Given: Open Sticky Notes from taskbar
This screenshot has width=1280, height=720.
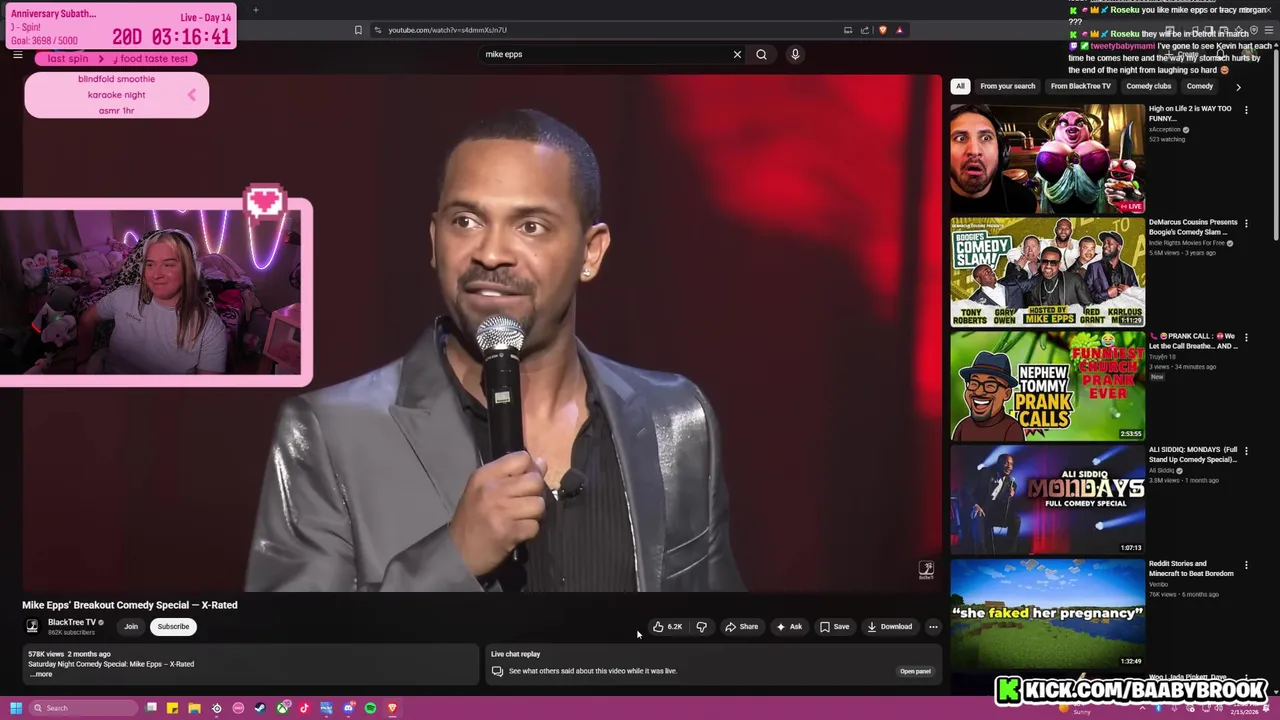Looking at the screenshot, I should click(x=172, y=708).
